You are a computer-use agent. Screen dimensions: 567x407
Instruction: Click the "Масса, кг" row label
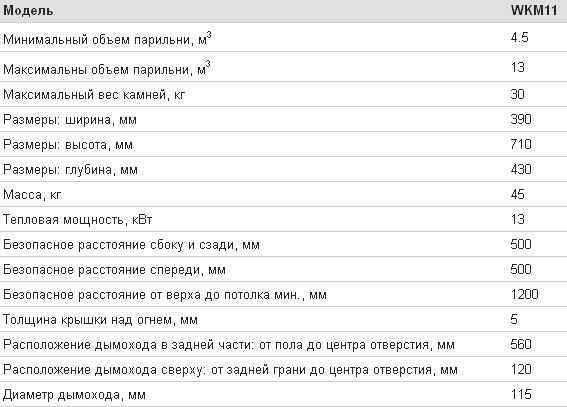[x=32, y=195]
